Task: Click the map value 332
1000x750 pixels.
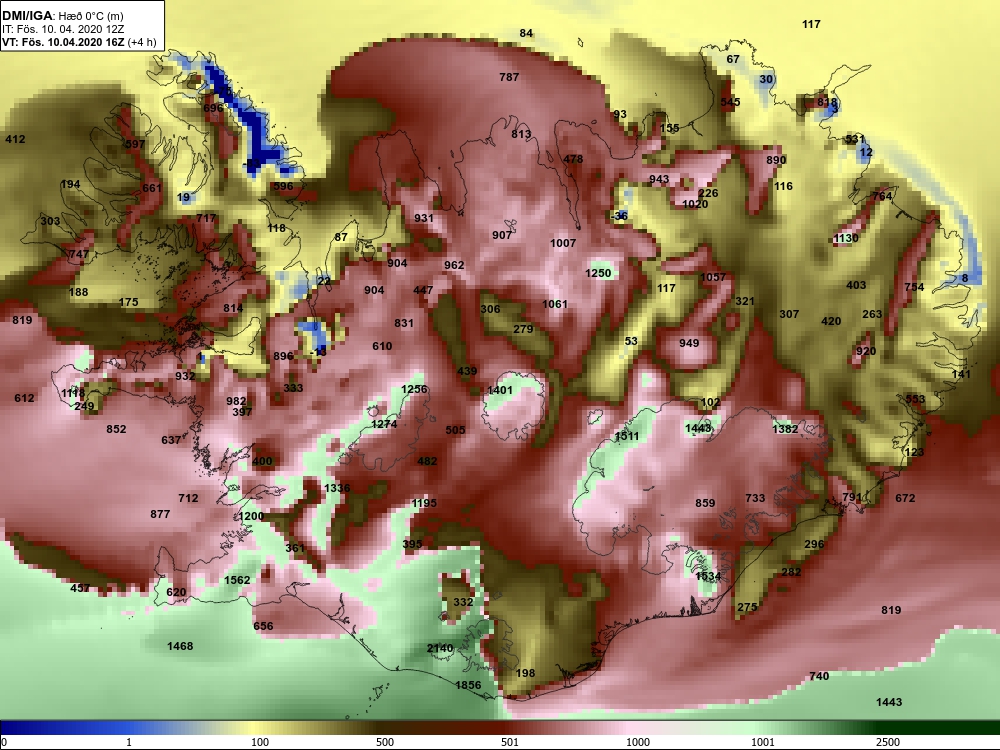Action: 463,602
